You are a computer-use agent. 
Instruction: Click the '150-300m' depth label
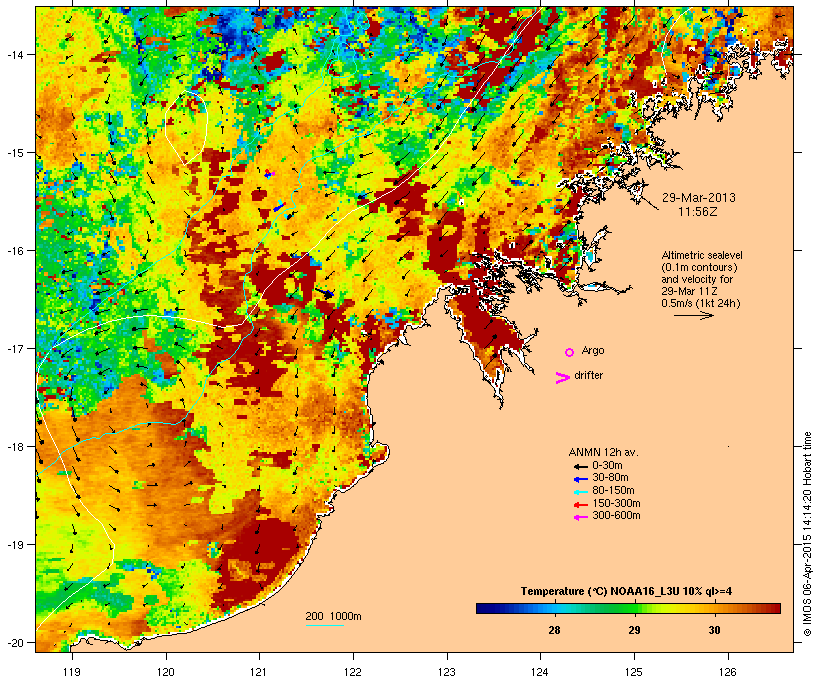tap(616, 503)
